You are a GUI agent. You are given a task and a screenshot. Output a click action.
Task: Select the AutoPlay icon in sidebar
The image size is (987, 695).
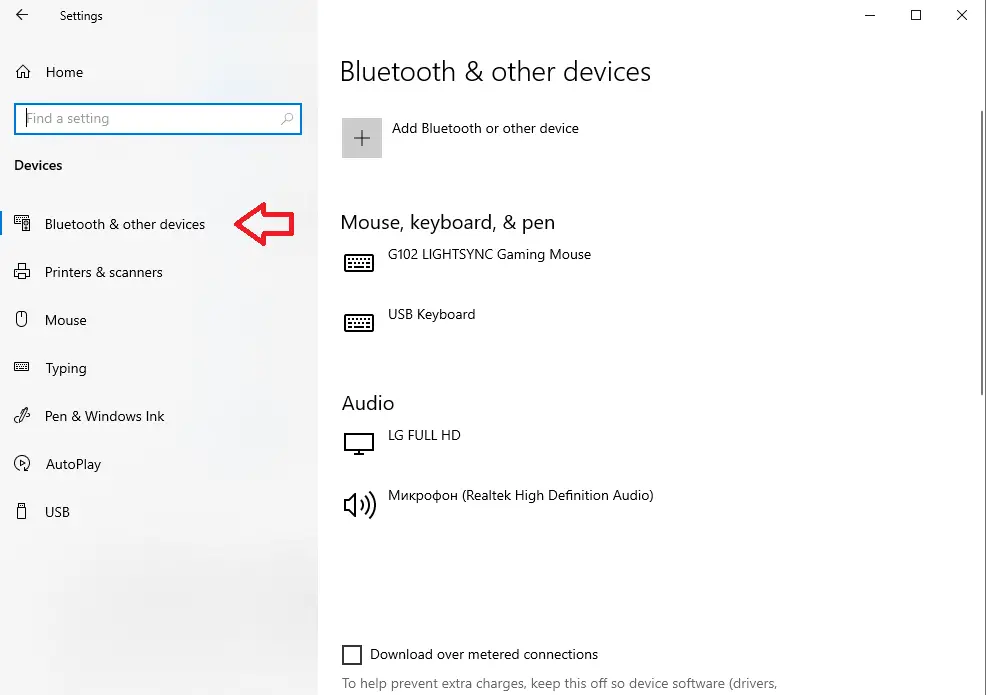[x=22, y=463]
